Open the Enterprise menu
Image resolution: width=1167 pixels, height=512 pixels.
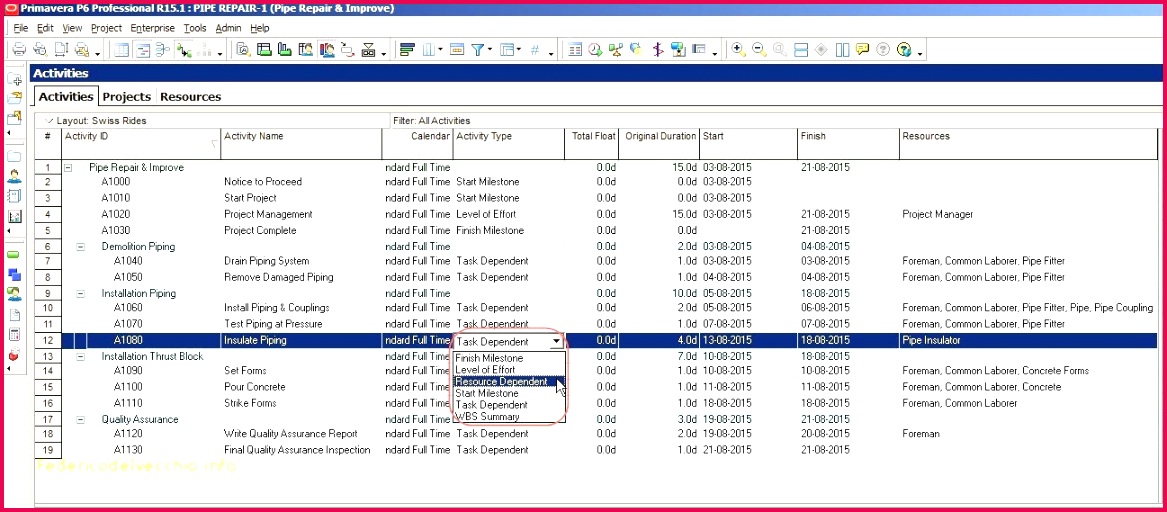[x=152, y=28]
